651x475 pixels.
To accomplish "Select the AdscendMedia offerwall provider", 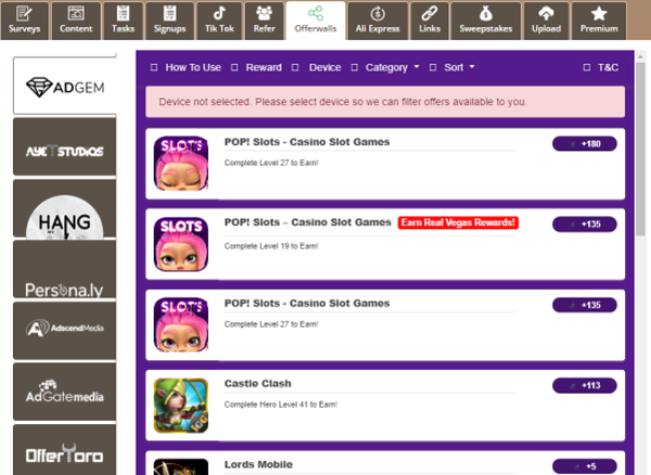I will click(65, 331).
